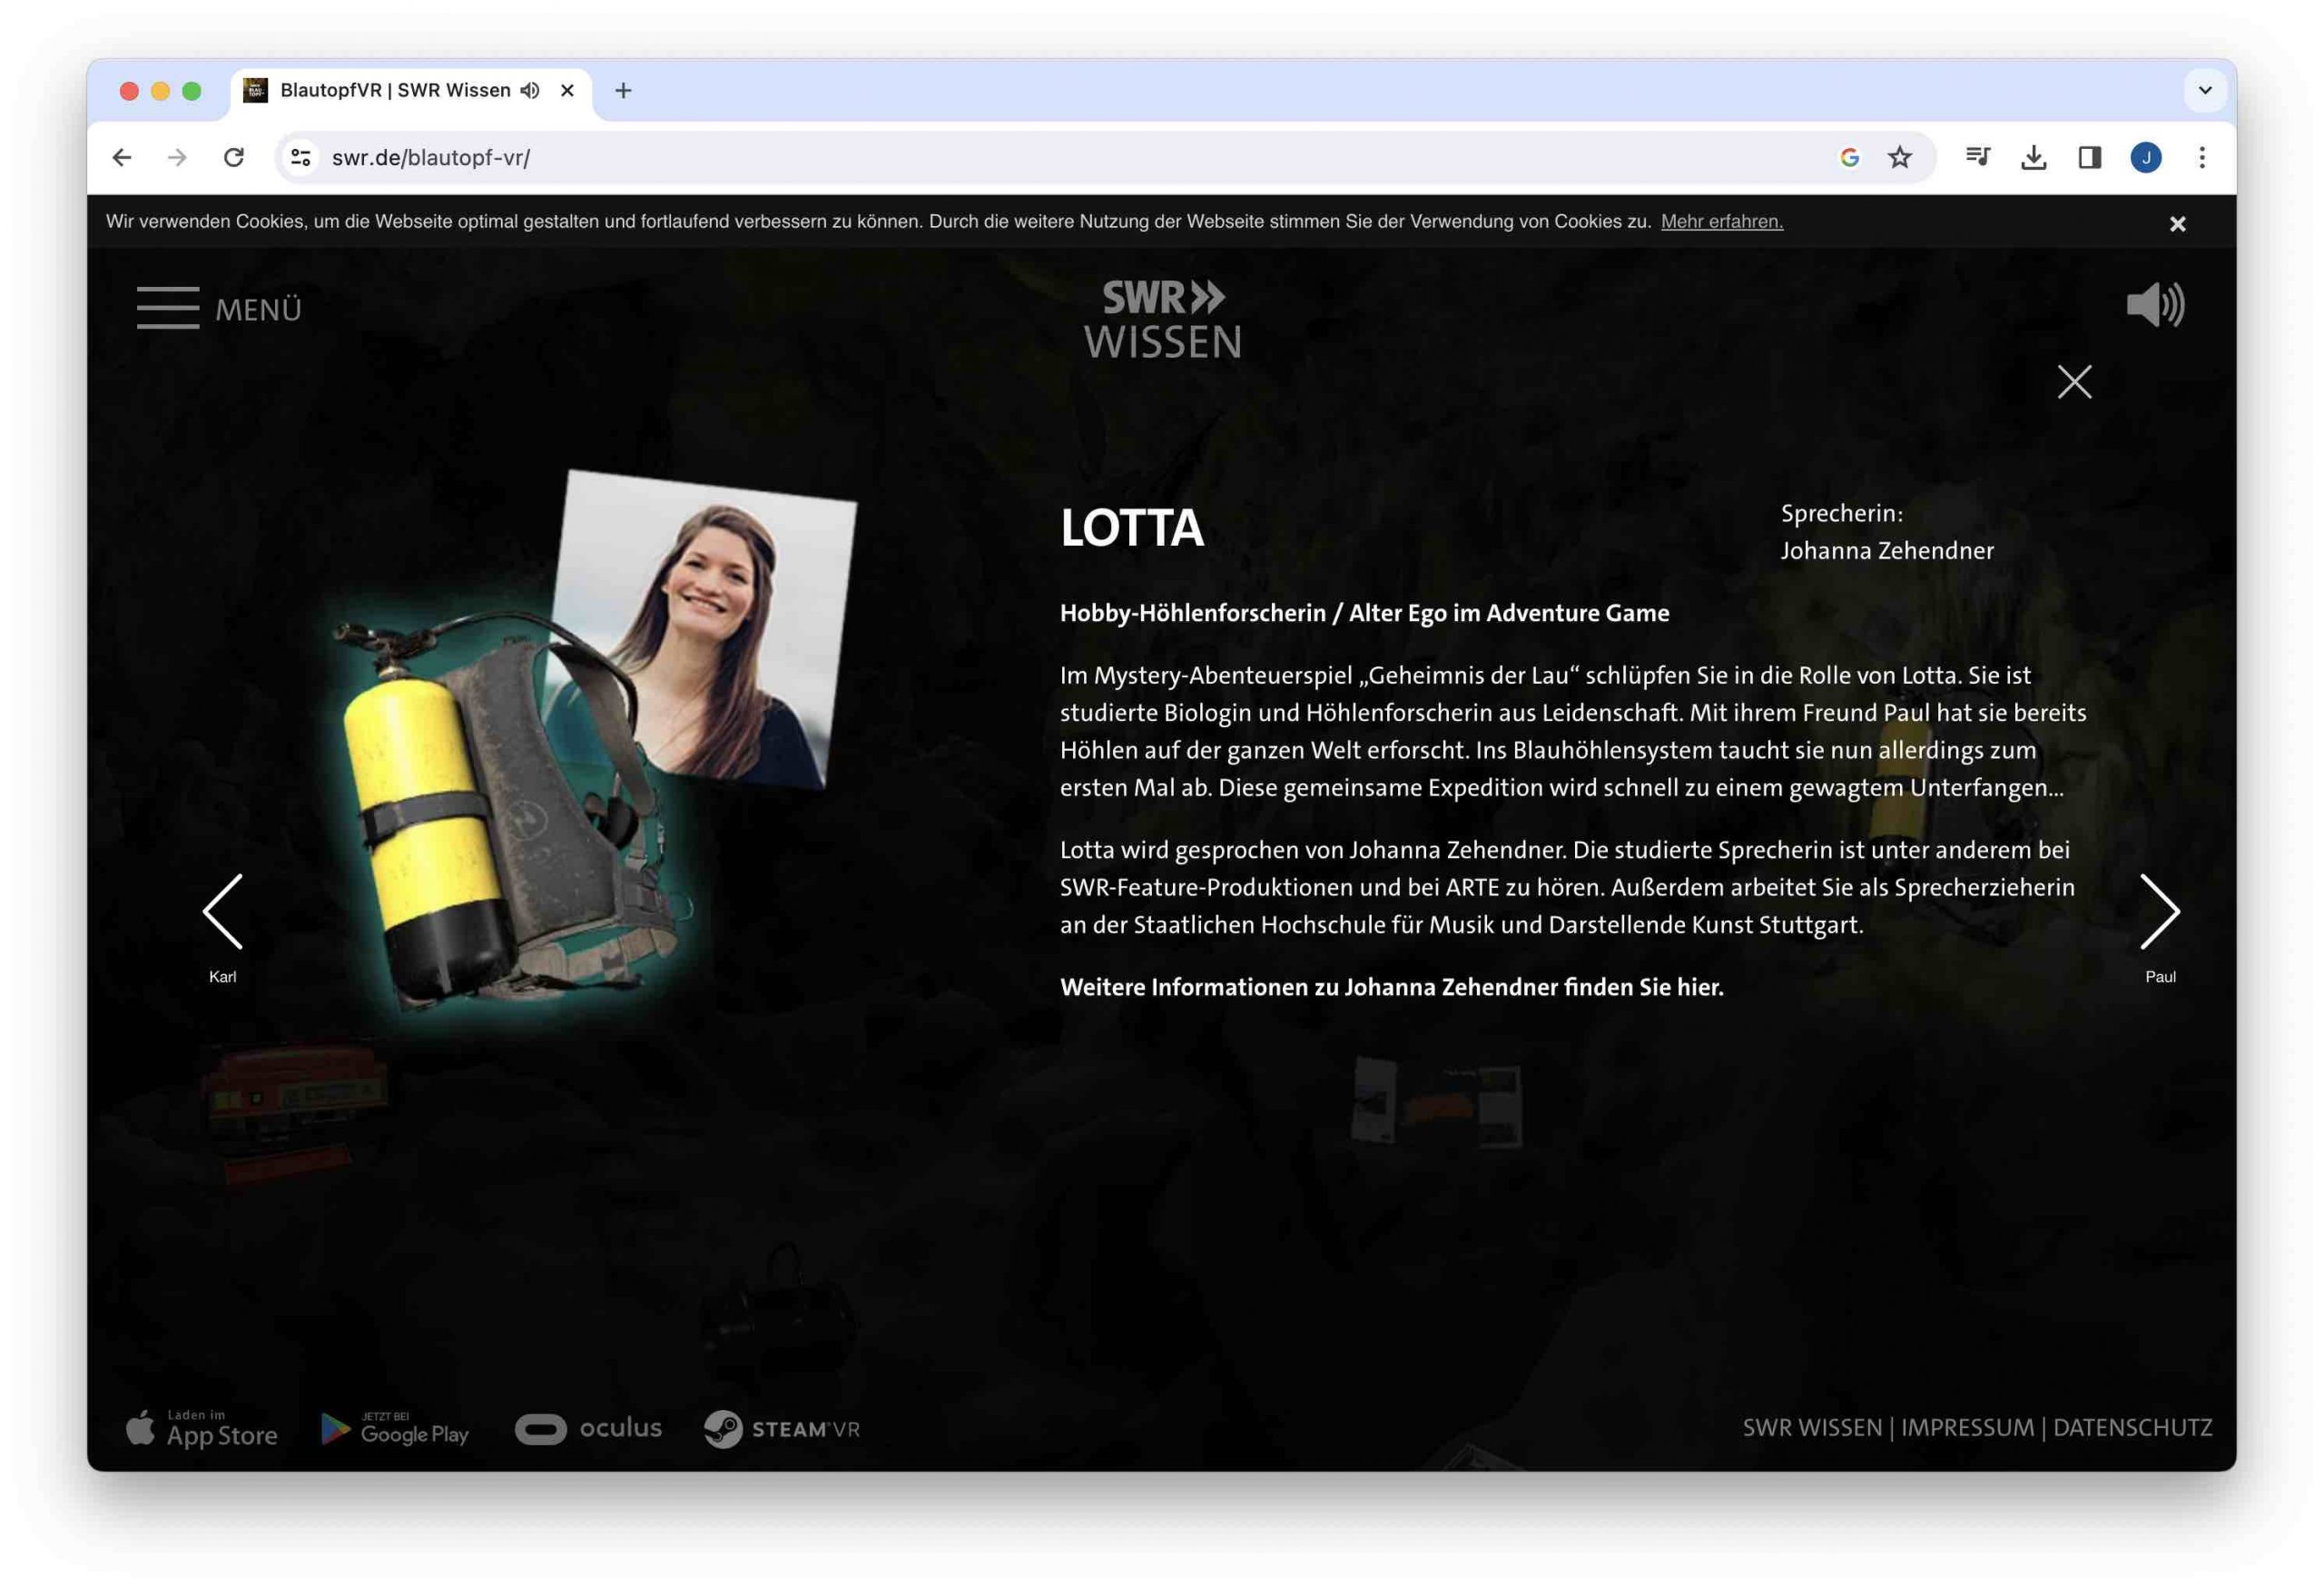Open the DATENSCHUTZ footer link

[x=2132, y=1427]
